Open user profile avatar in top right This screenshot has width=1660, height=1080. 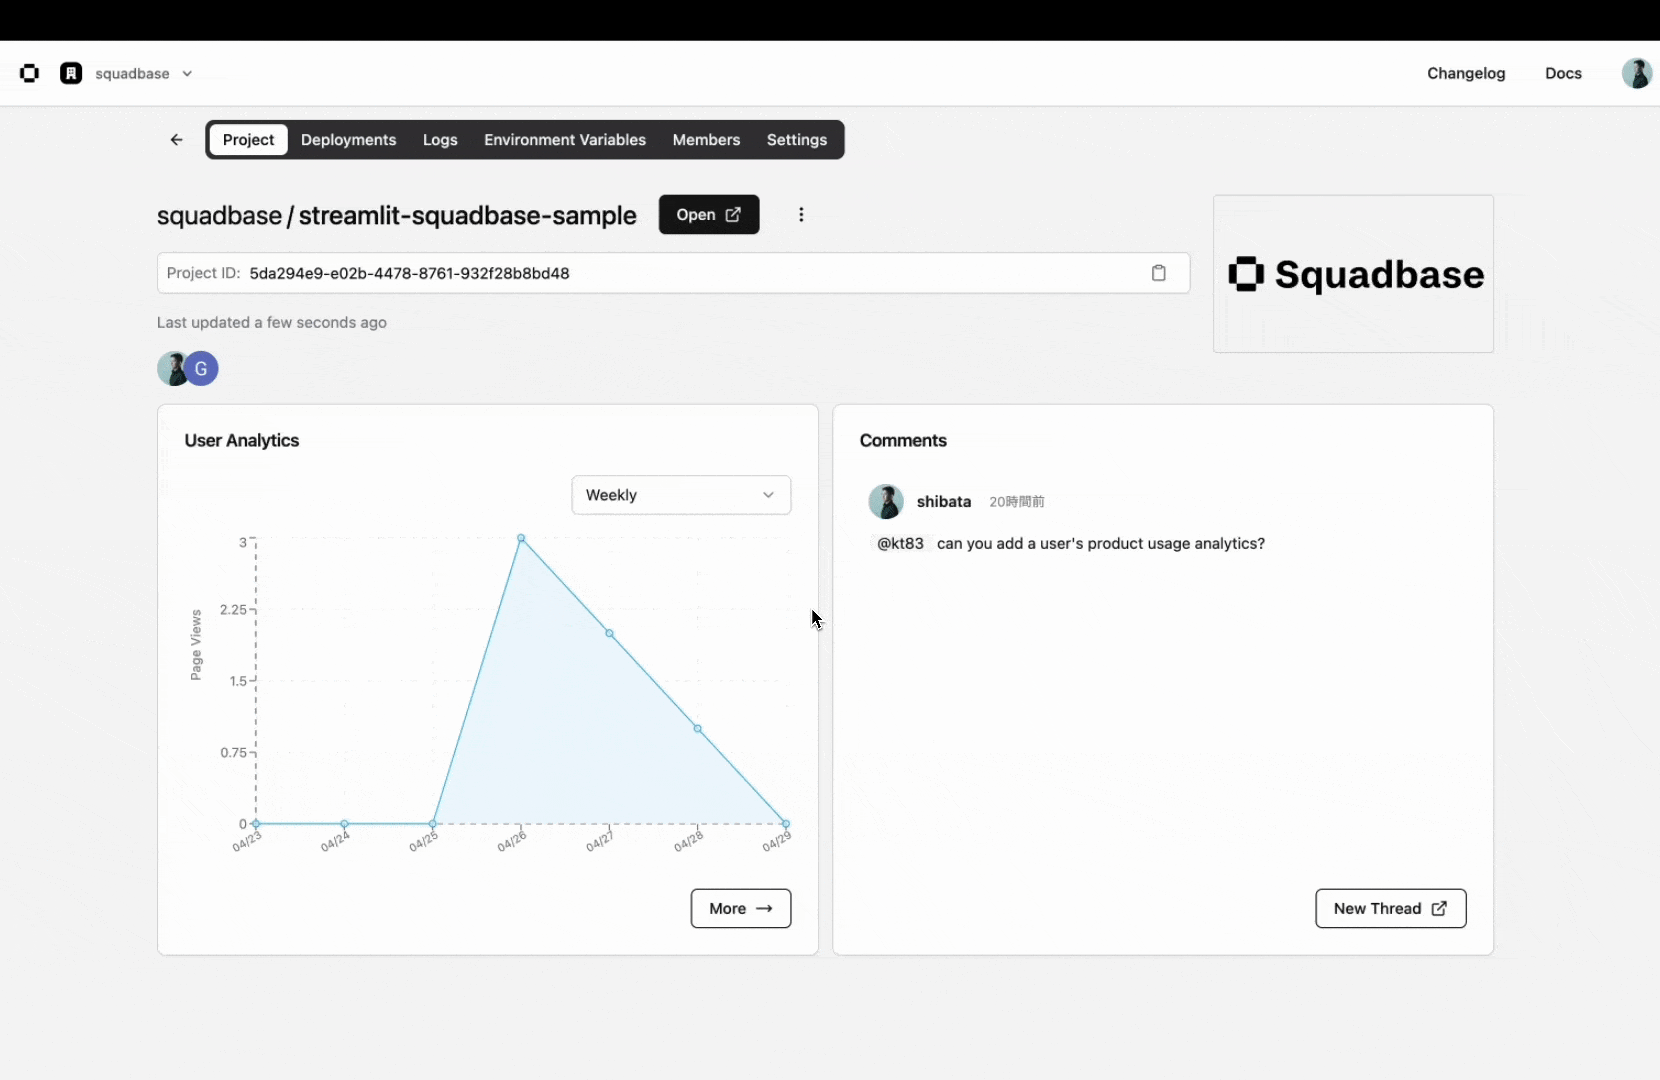pyautogui.click(x=1636, y=73)
